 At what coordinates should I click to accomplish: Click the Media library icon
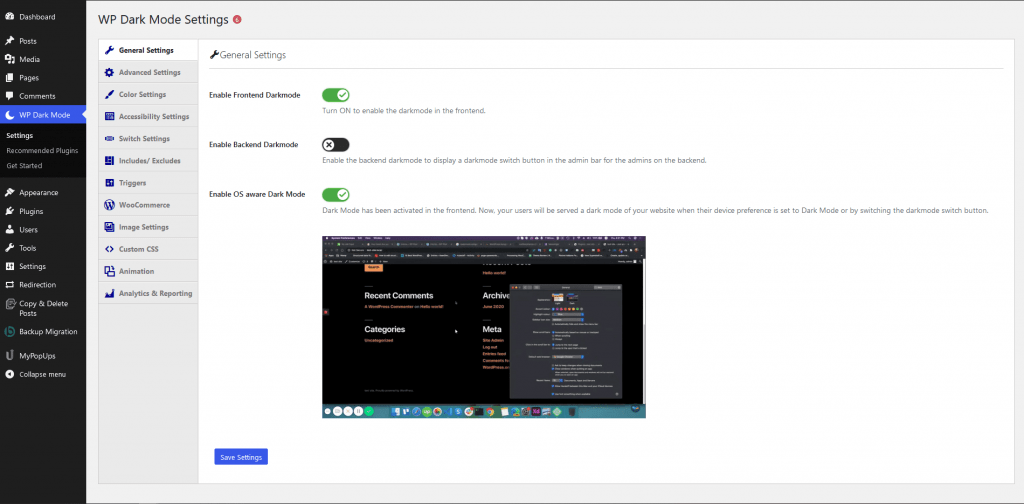[x=10, y=59]
